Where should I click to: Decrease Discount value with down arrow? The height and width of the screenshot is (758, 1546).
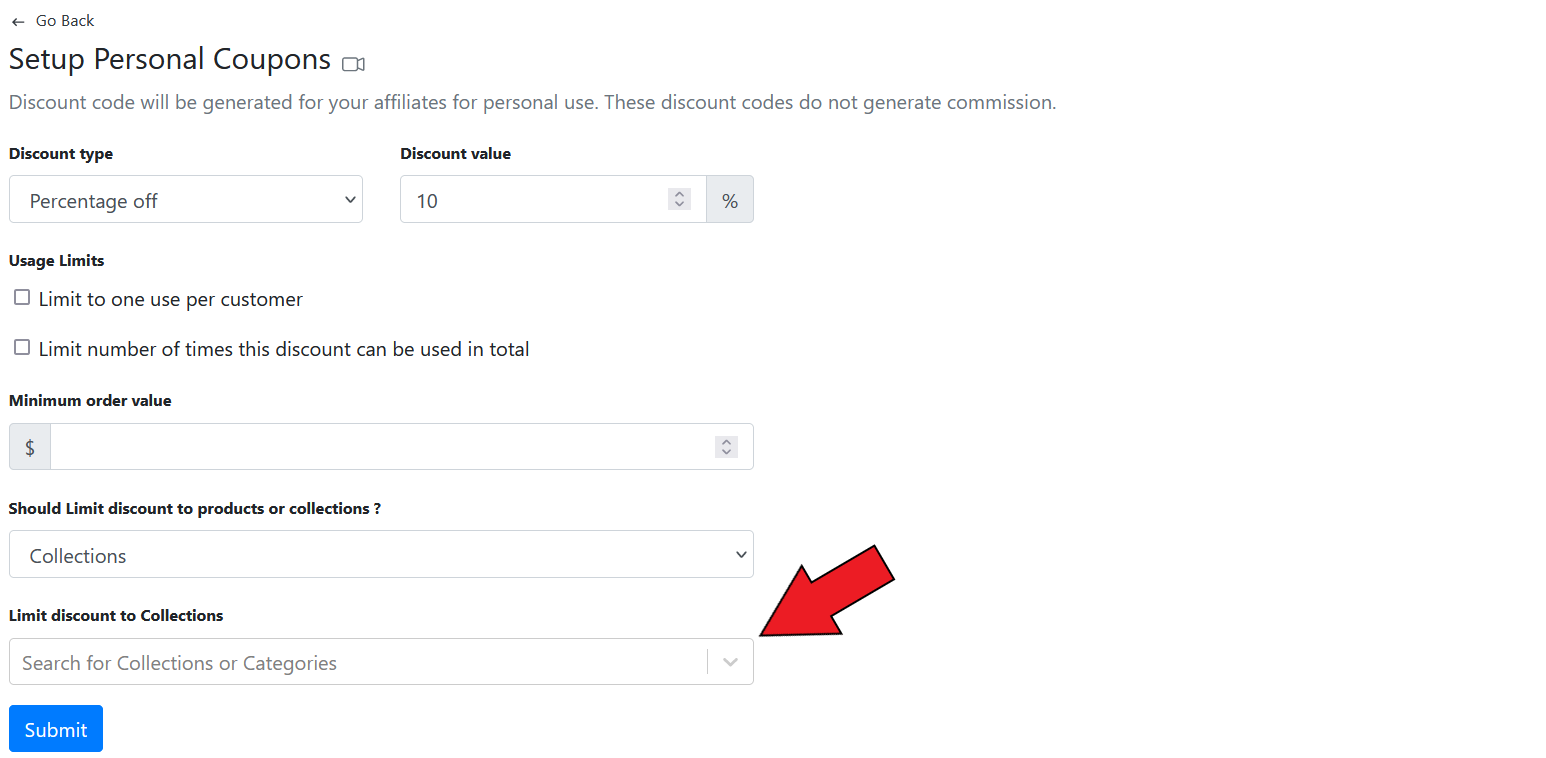click(x=679, y=205)
